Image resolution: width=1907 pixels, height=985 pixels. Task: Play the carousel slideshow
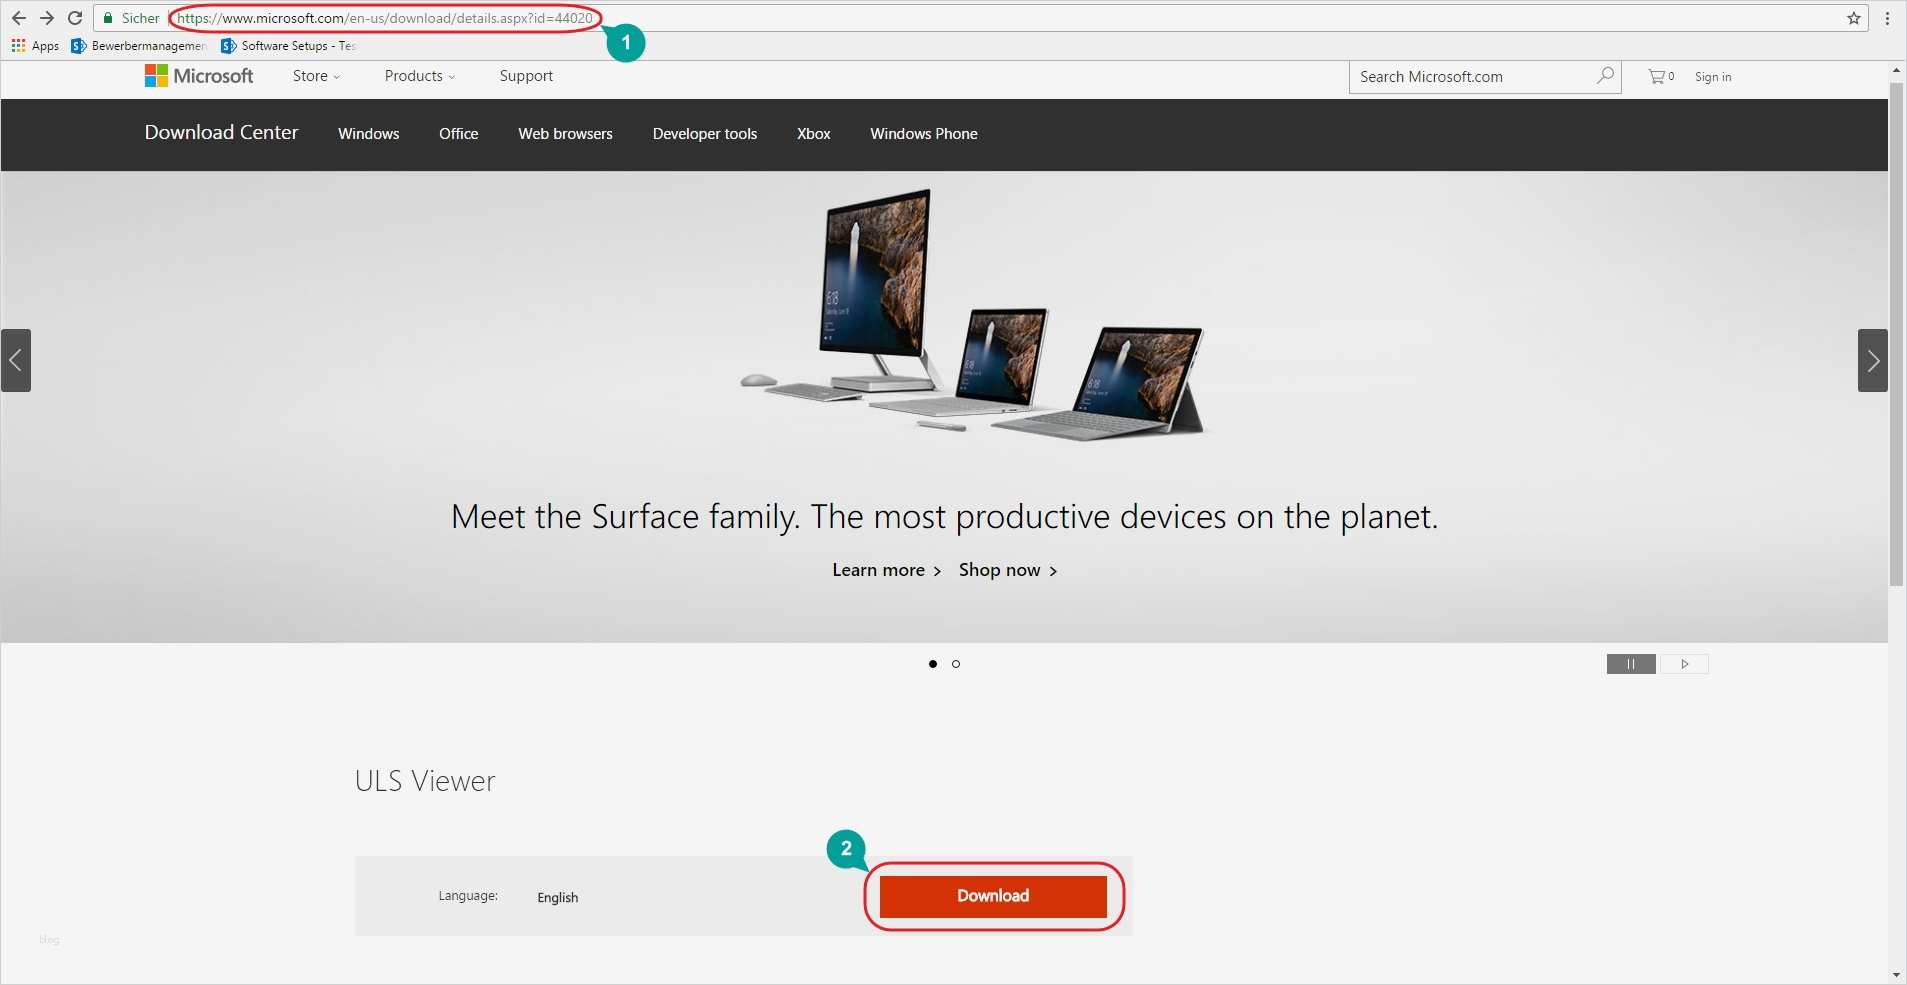(1685, 664)
